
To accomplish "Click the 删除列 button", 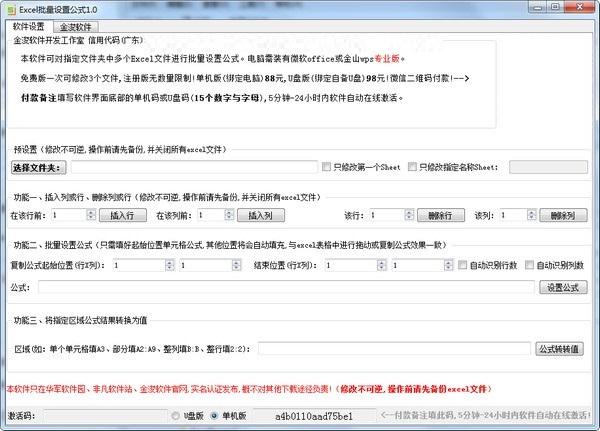I will coord(563,215).
